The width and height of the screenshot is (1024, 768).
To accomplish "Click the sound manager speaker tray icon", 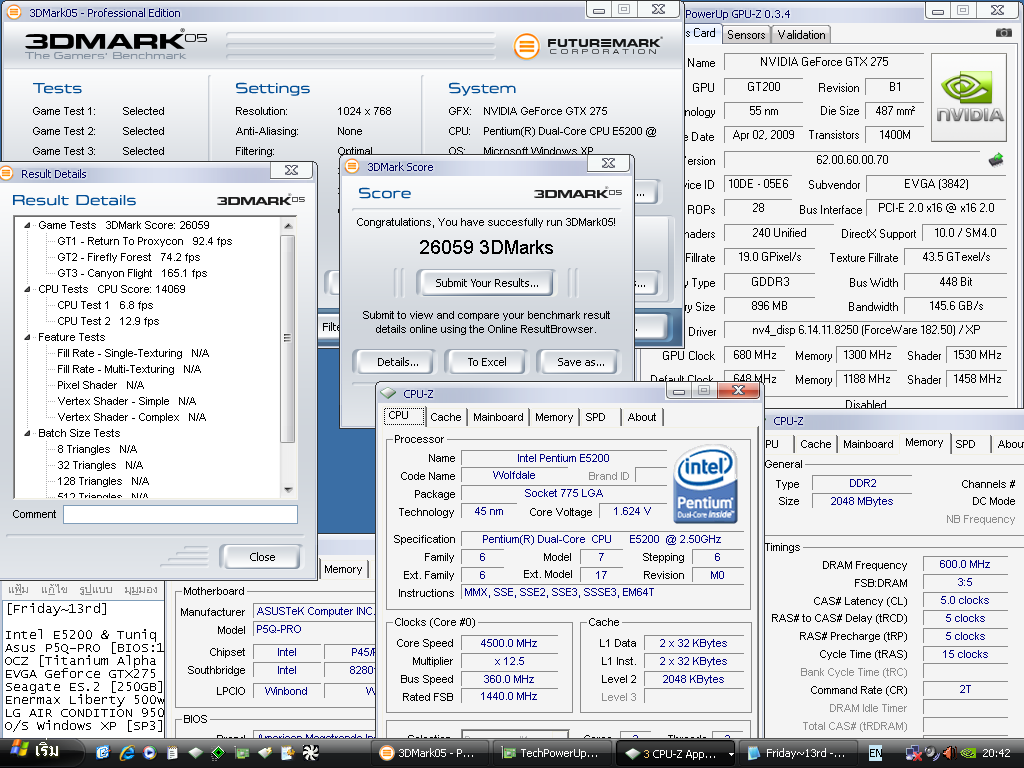I will point(931,753).
